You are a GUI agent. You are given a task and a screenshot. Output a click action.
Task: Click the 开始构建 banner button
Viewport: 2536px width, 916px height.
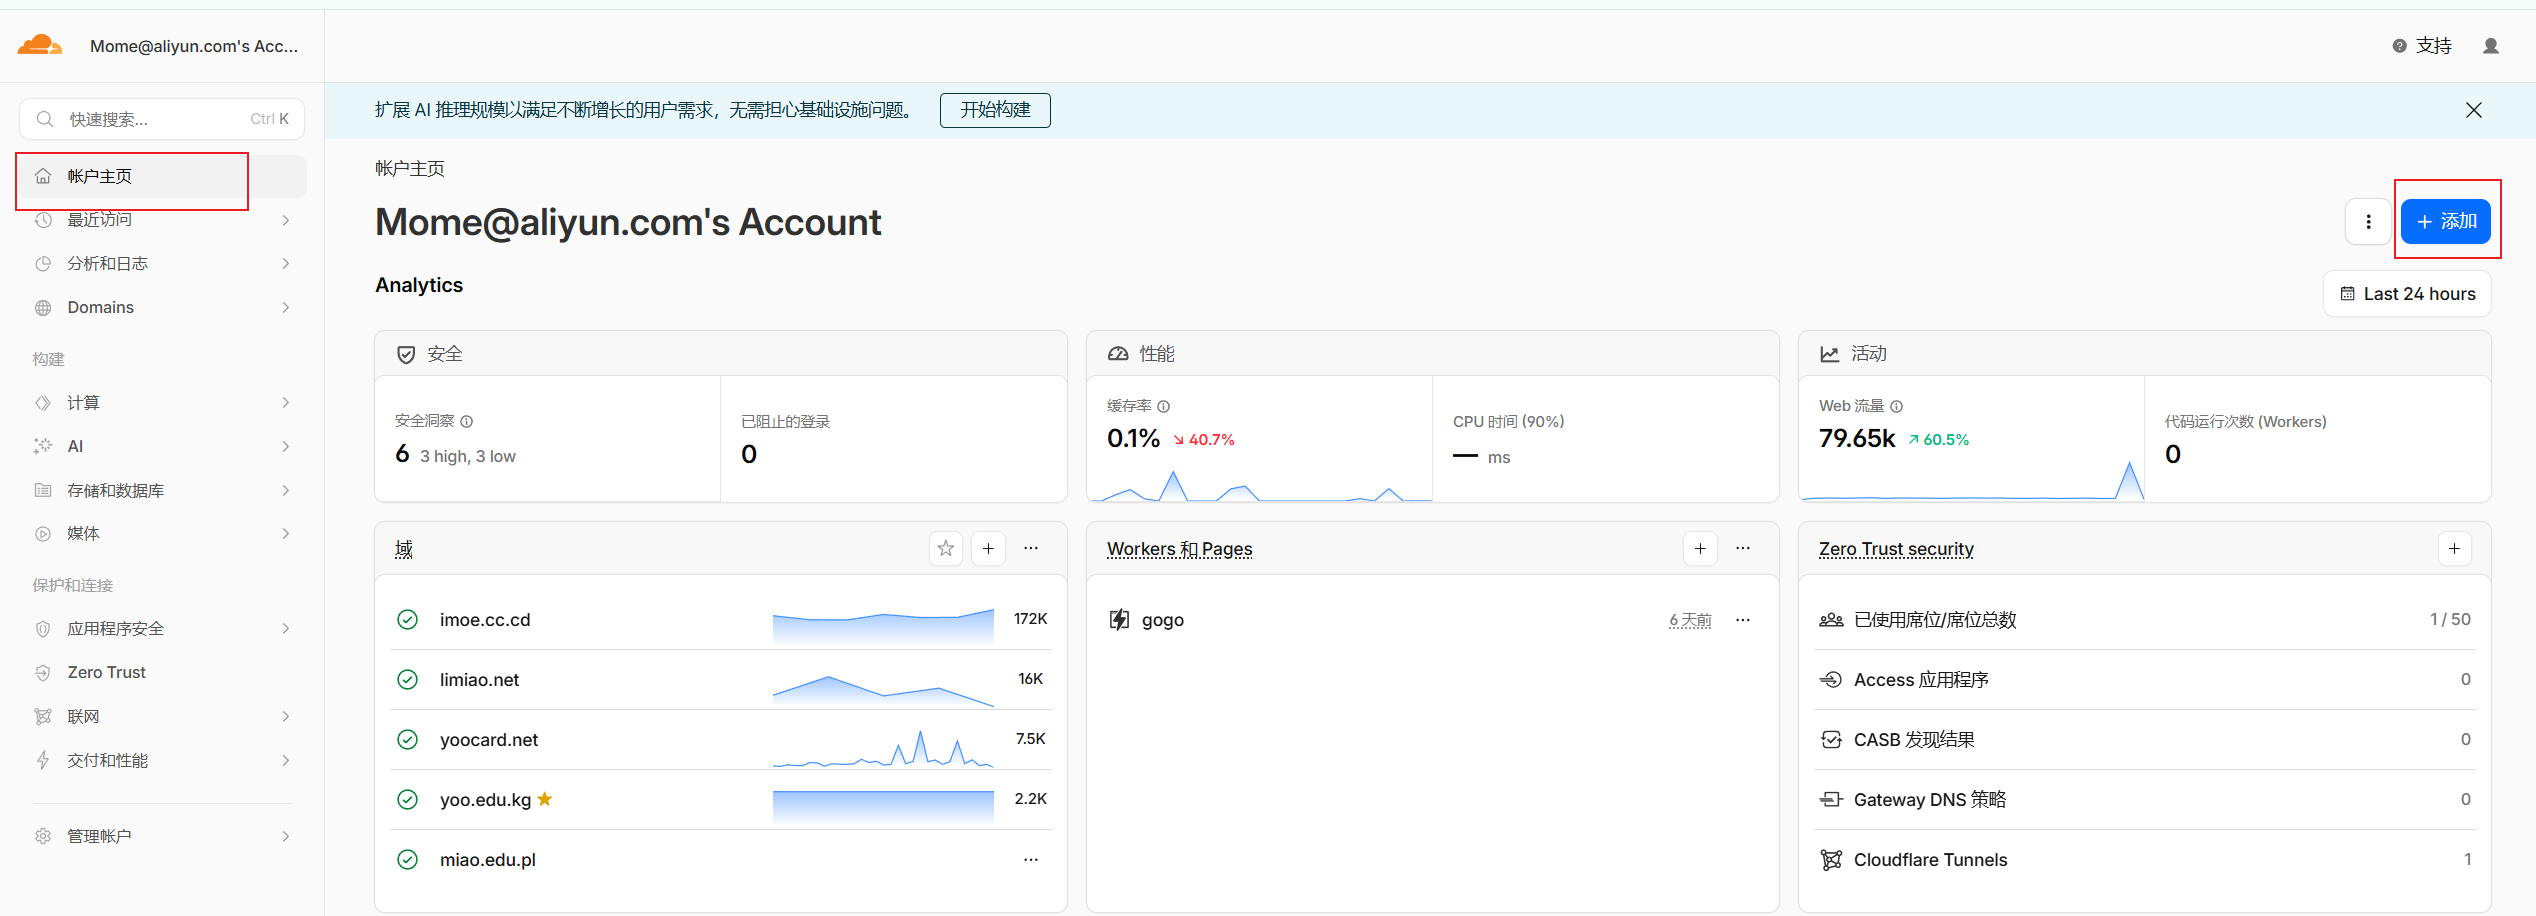click(x=995, y=110)
